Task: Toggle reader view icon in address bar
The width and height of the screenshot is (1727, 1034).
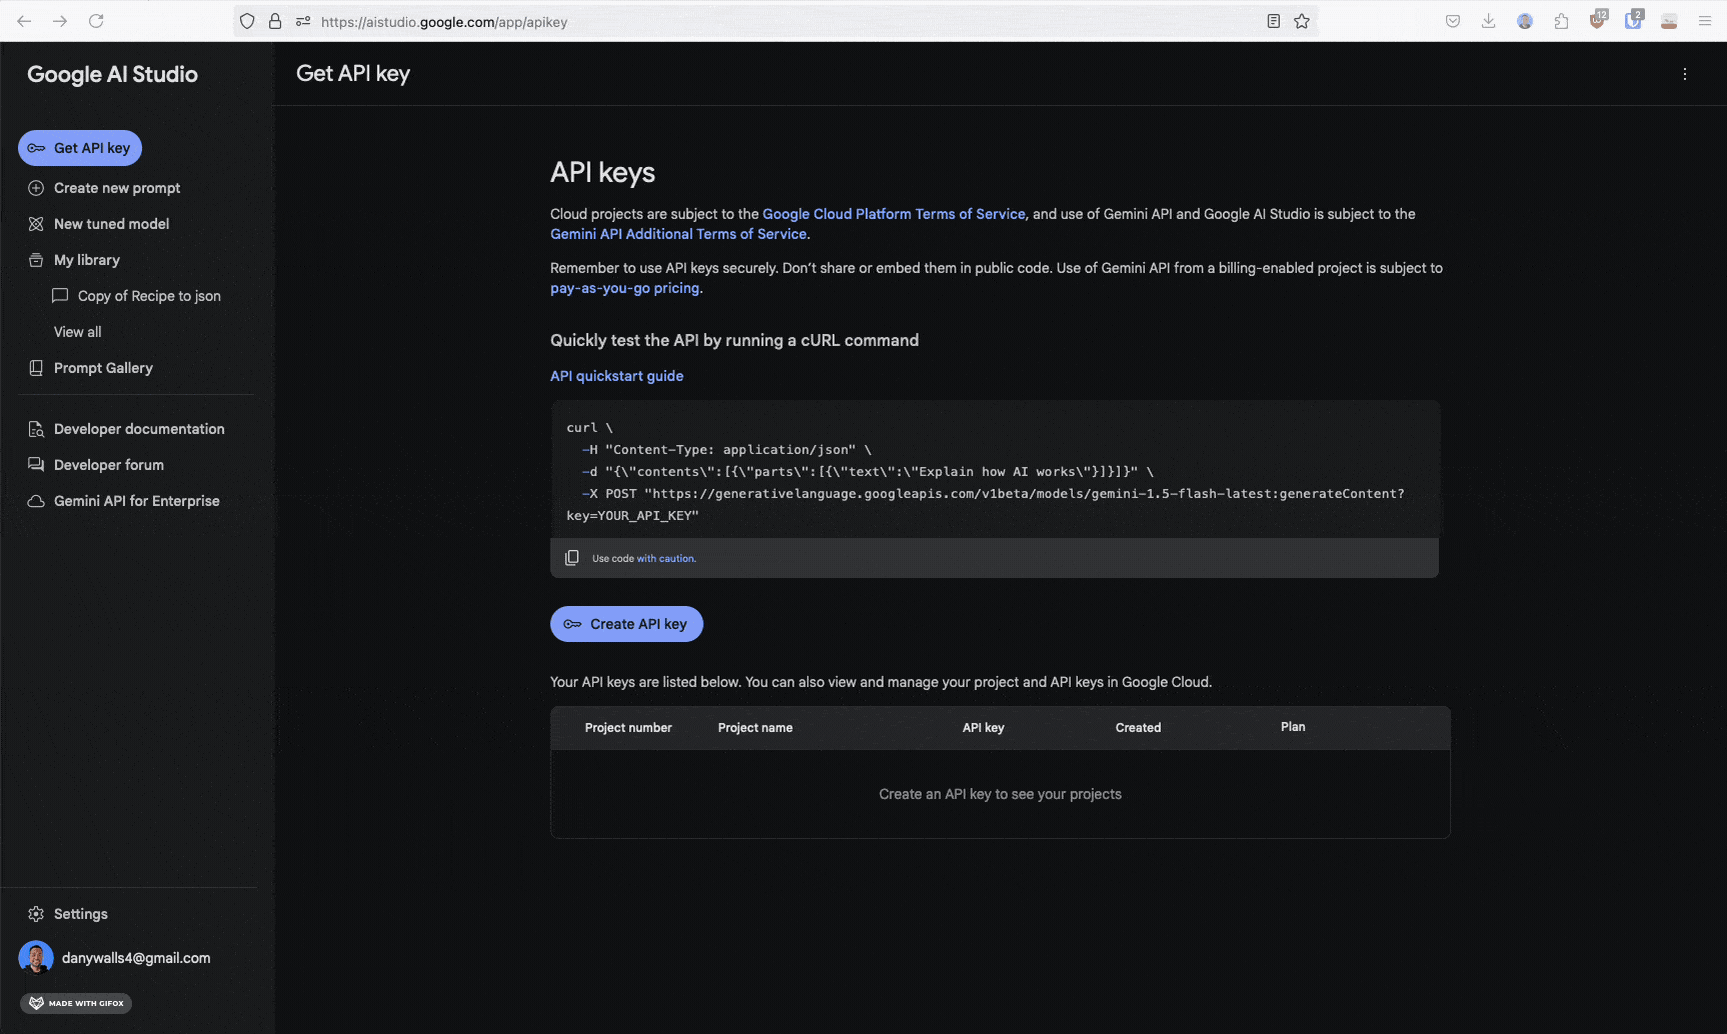Action: pyautogui.click(x=1273, y=21)
